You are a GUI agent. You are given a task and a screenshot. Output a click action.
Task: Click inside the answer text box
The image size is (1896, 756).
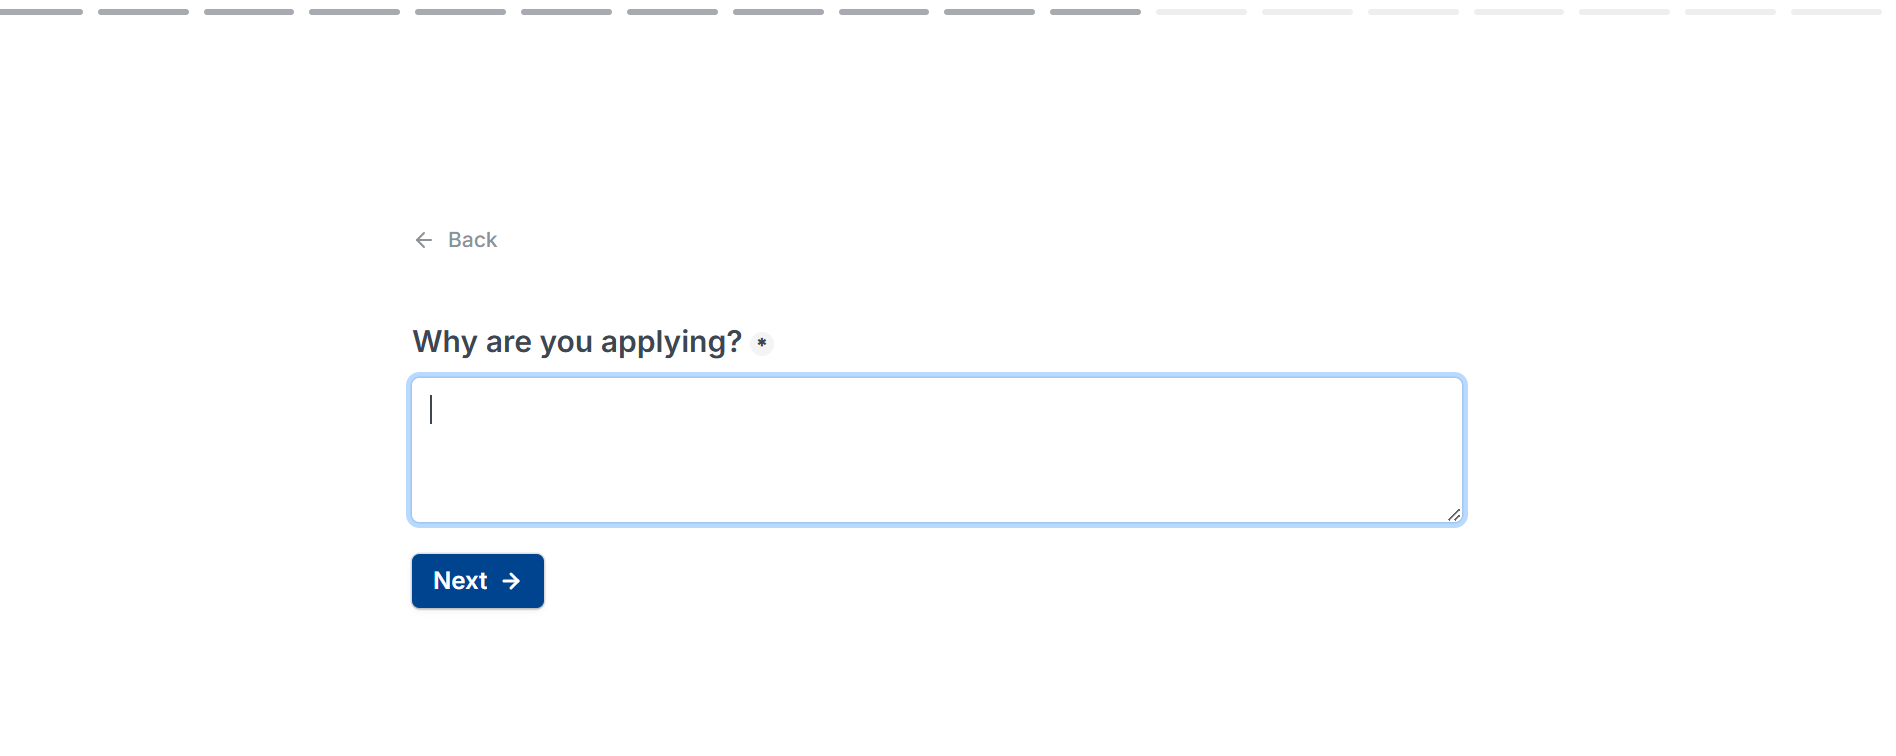pos(936,449)
